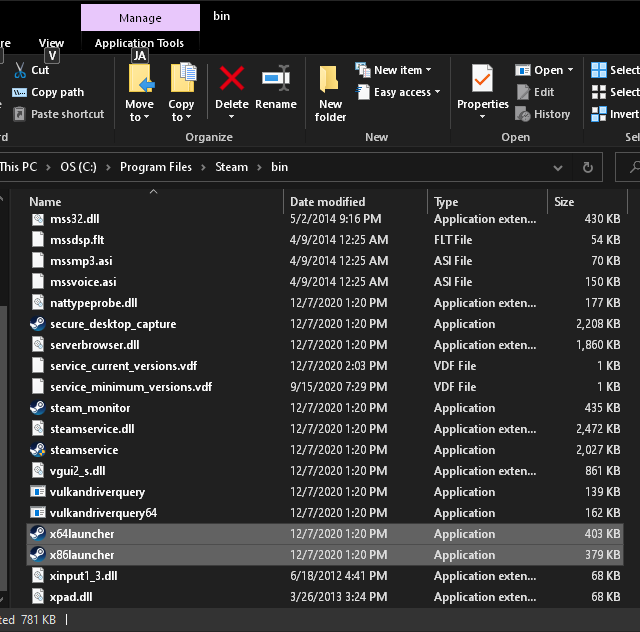The image size is (640, 632).
Task: Navigate to Program Files in the breadcrumb
Action: (x=156, y=167)
